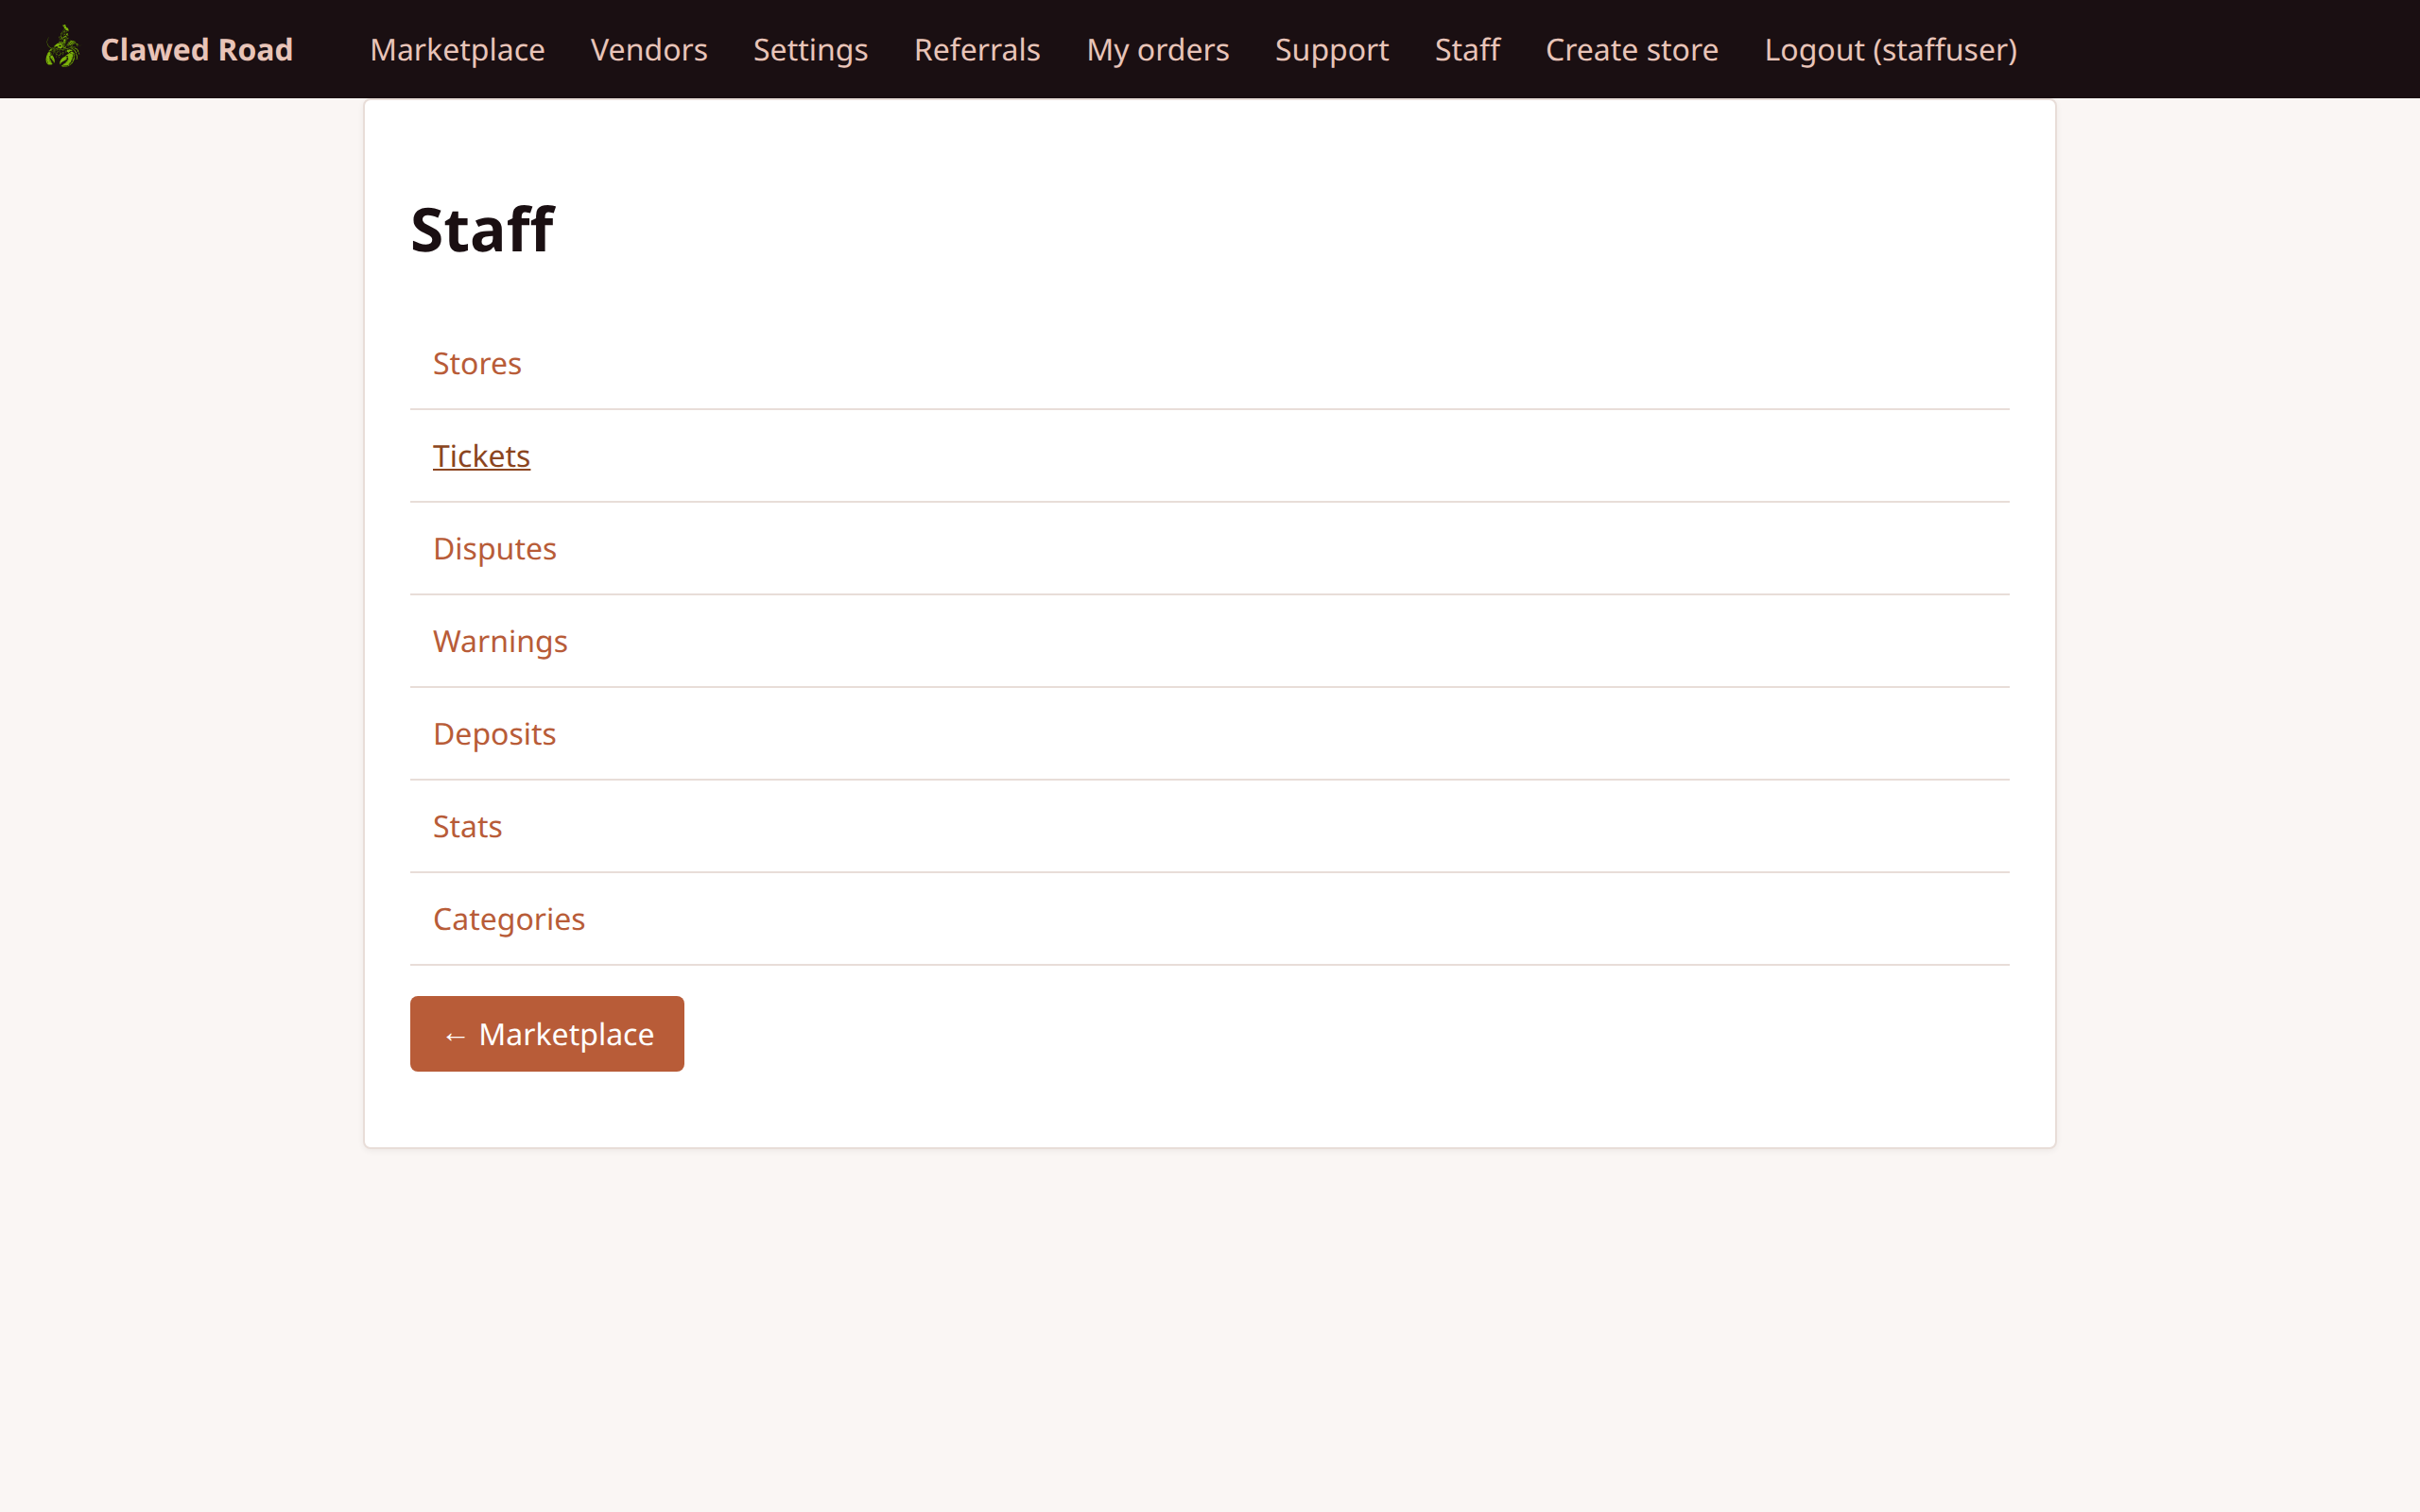Click the Clawed Road scorpion logo icon

(x=61, y=48)
